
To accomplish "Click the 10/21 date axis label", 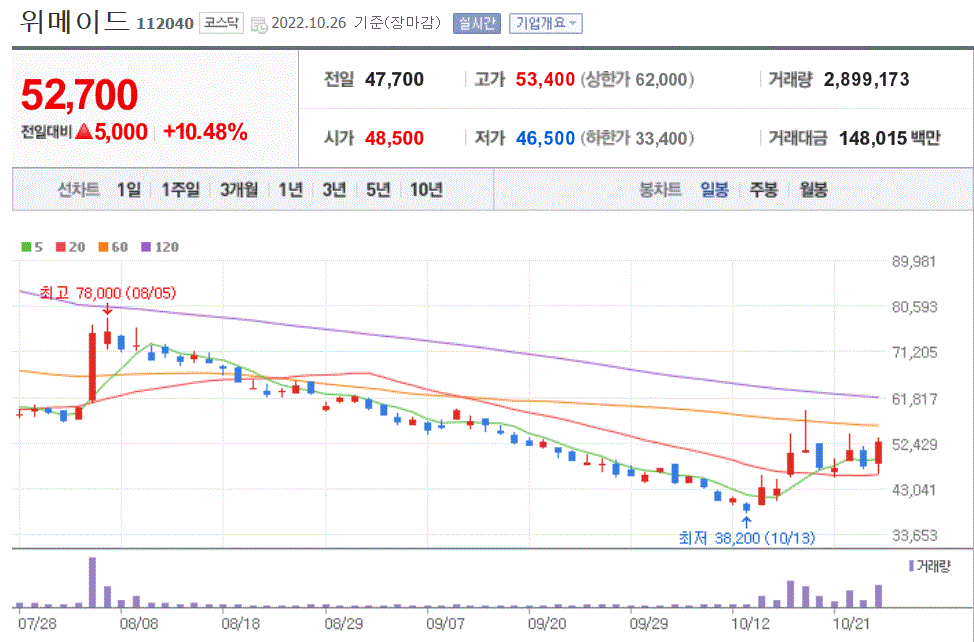I will 851,623.
